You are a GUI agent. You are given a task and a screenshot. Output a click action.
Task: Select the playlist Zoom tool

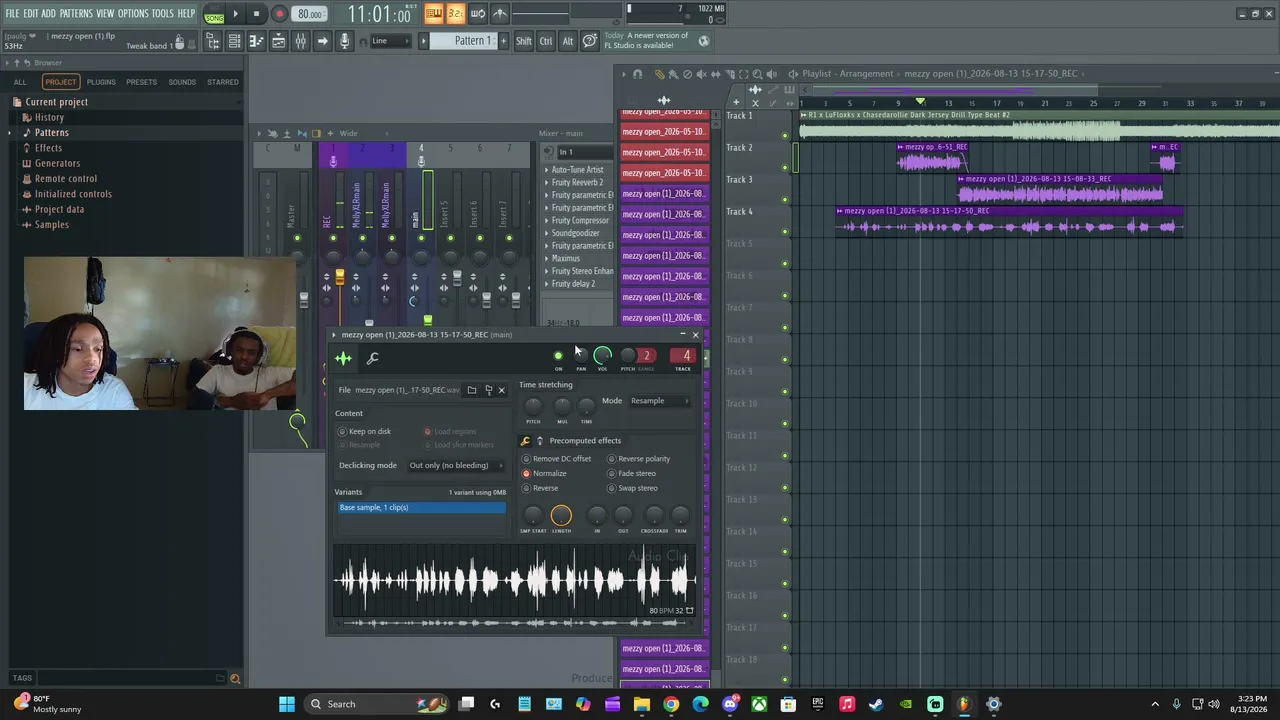(x=757, y=74)
